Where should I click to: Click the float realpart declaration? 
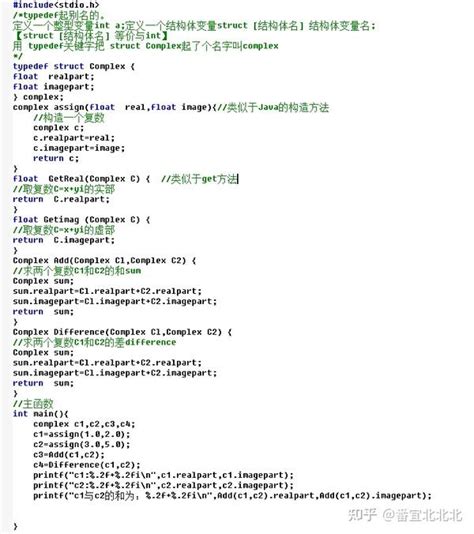point(53,76)
